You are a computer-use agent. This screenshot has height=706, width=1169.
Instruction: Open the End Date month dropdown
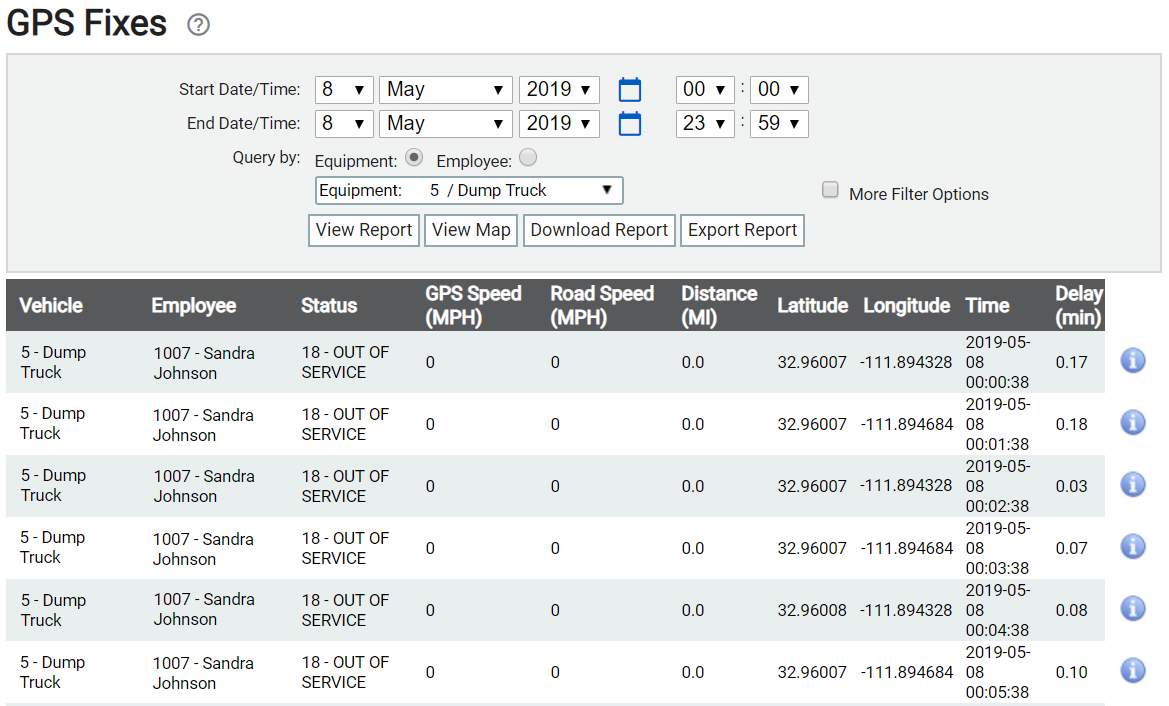(446, 124)
